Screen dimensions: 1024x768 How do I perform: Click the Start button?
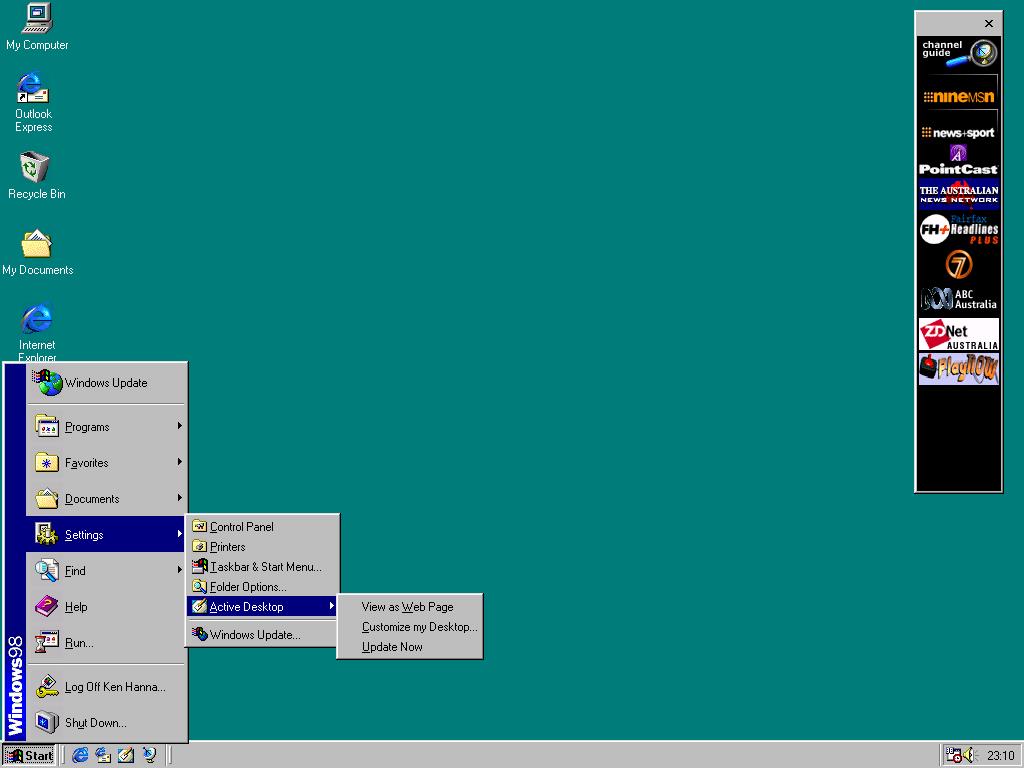pyautogui.click(x=29, y=756)
